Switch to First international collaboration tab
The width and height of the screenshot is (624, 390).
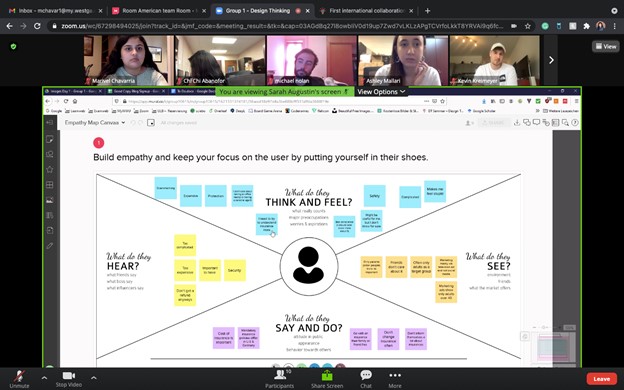367,11
